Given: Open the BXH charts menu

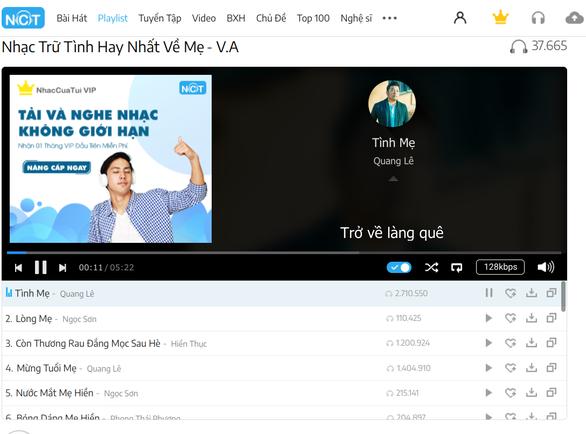Looking at the screenshot, I should pos(236,18).
